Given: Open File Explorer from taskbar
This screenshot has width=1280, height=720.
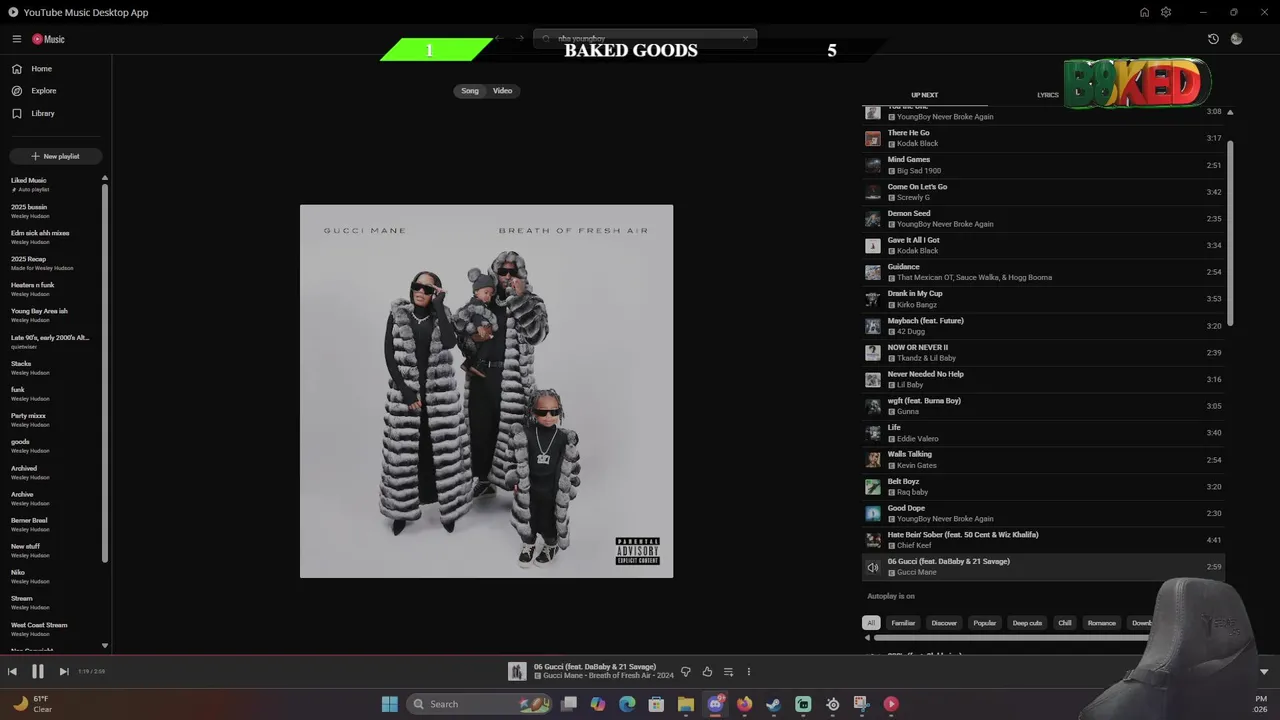Looking at the screenshot, I should point(686,704).
